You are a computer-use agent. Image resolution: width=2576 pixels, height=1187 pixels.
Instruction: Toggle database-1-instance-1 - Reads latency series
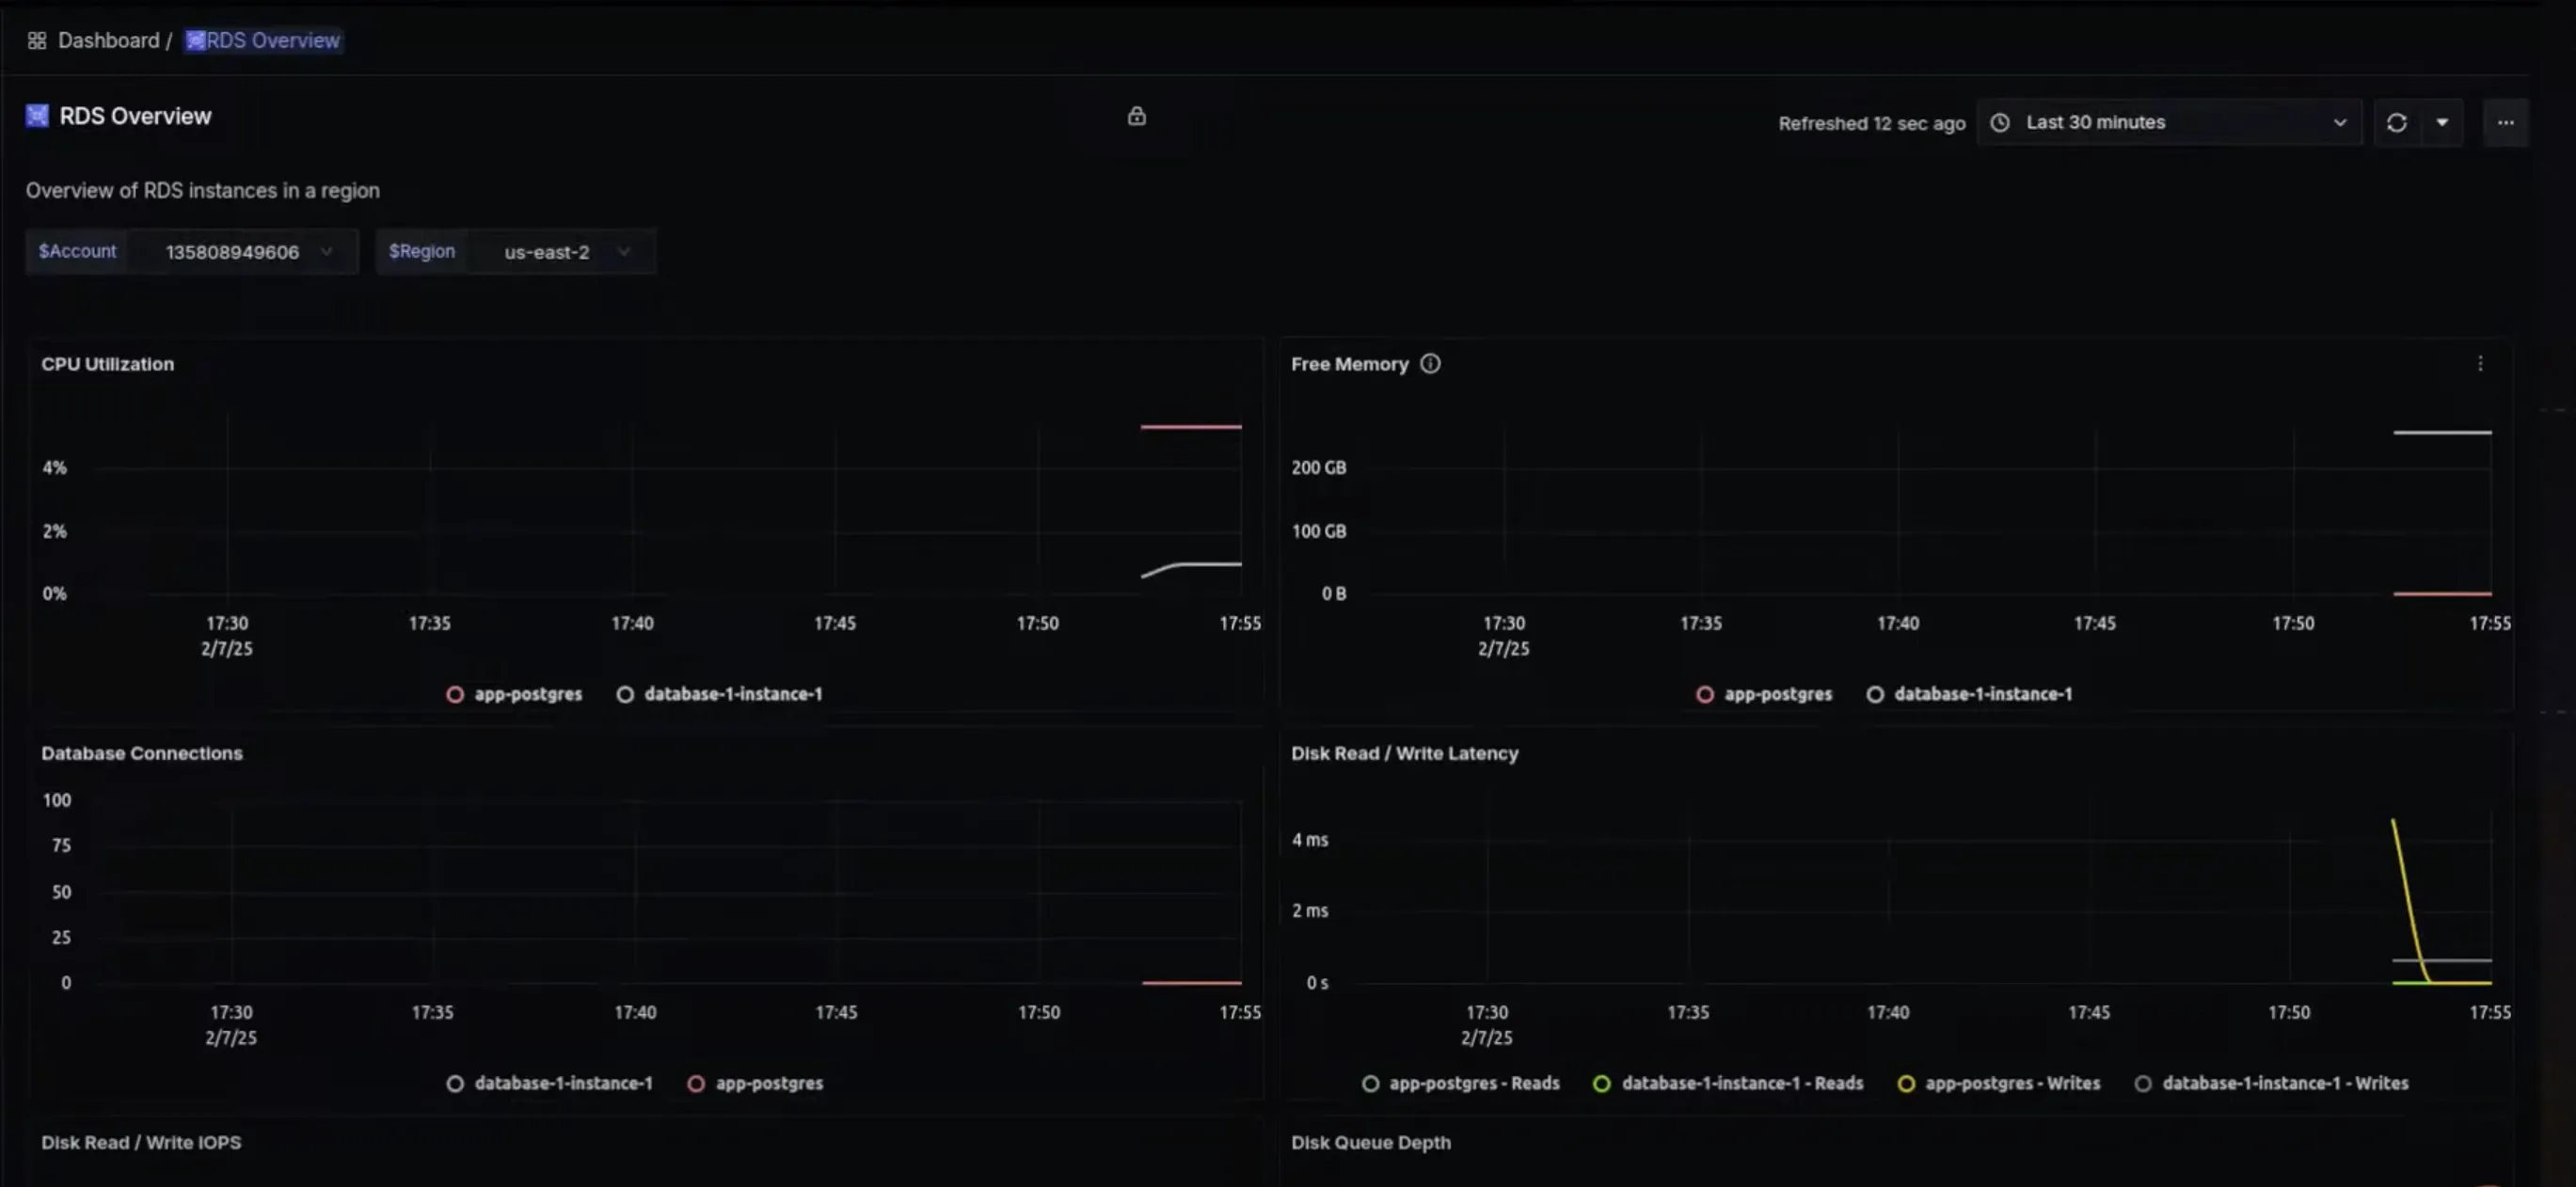pyautogui.click(x=1728, y=1083)
